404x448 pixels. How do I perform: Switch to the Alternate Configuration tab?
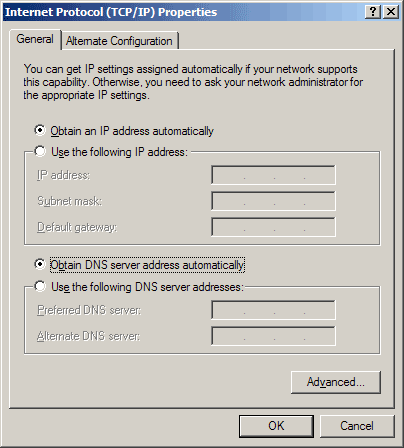119,41
